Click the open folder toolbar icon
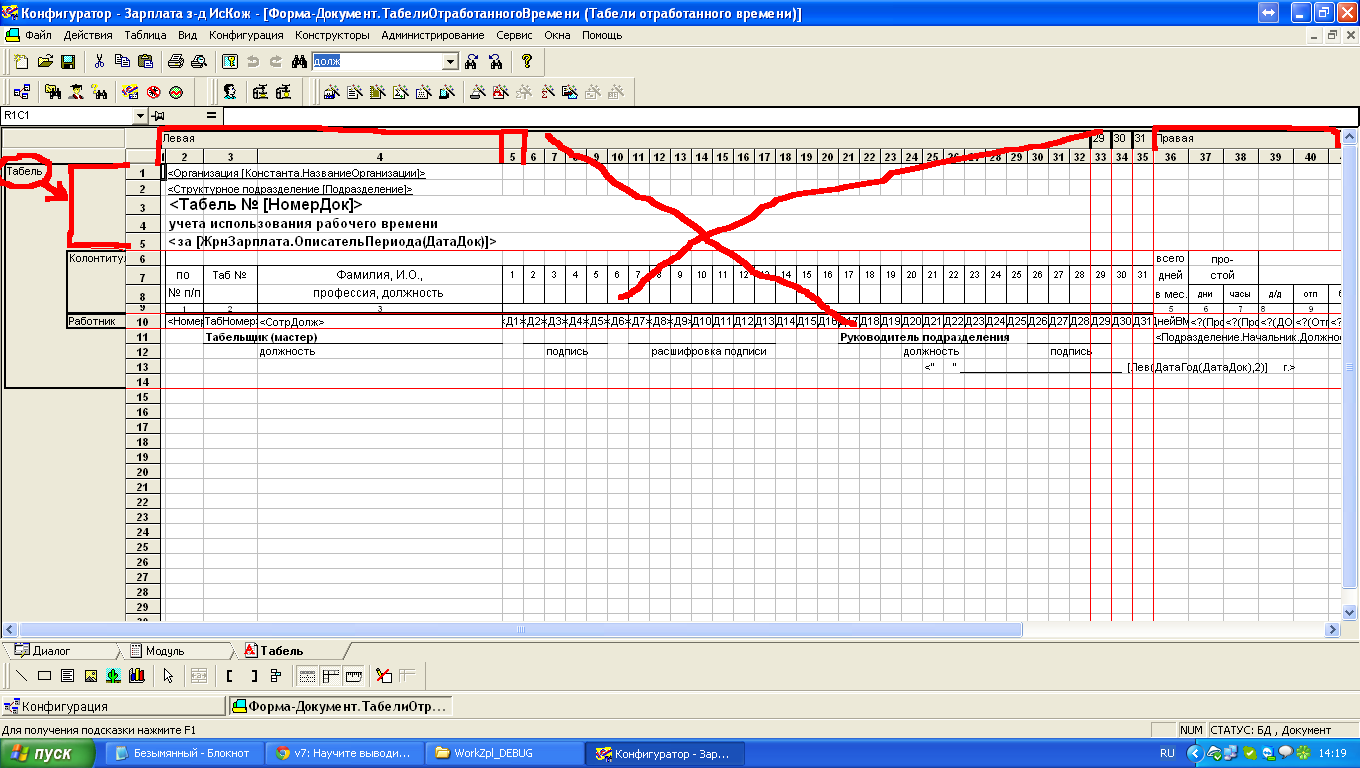Image resolution: width=1360 pixels, height=768 pixels. tap(45, 61)
